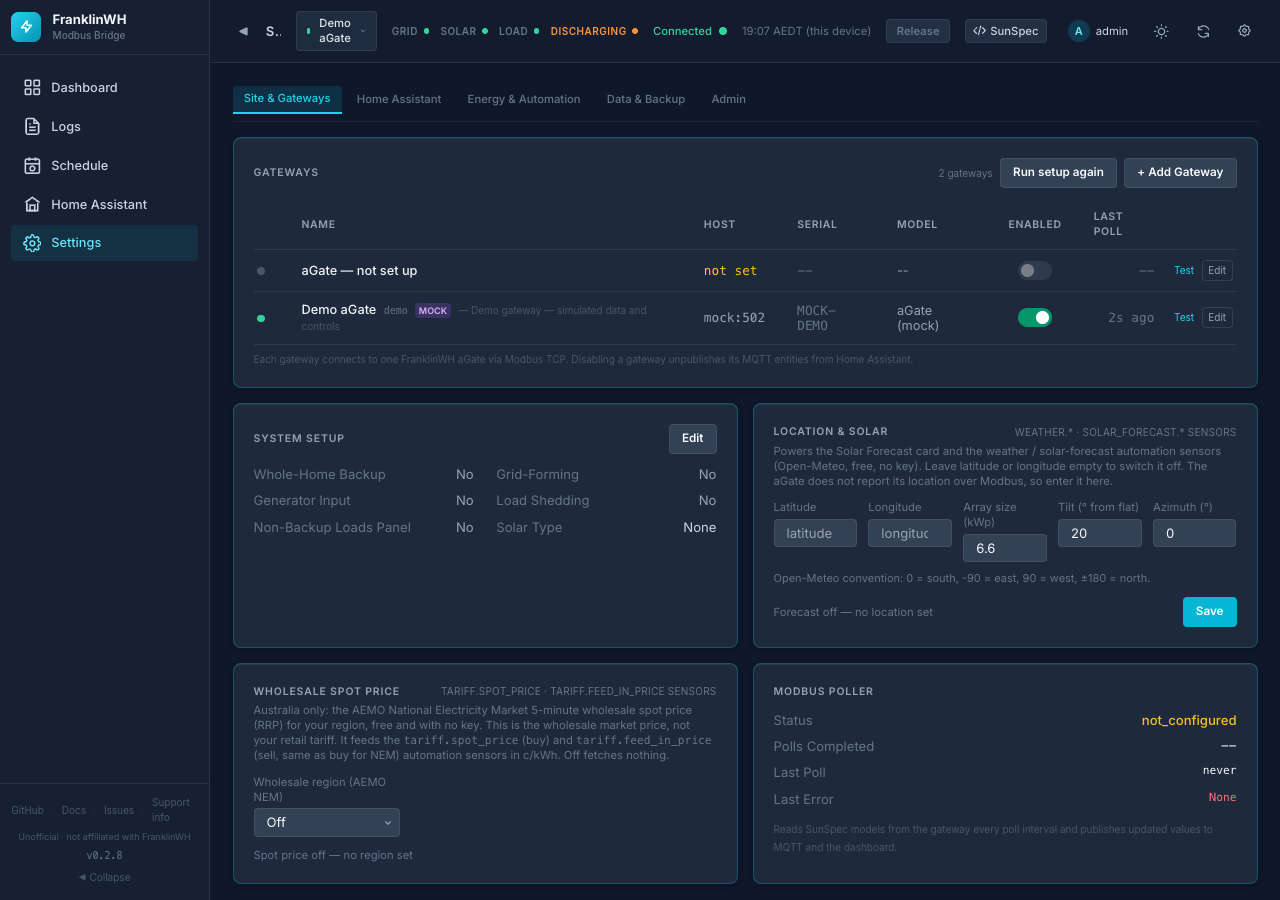
Task: Open the SunSpec code button
Action: (x=1005, y=31)
